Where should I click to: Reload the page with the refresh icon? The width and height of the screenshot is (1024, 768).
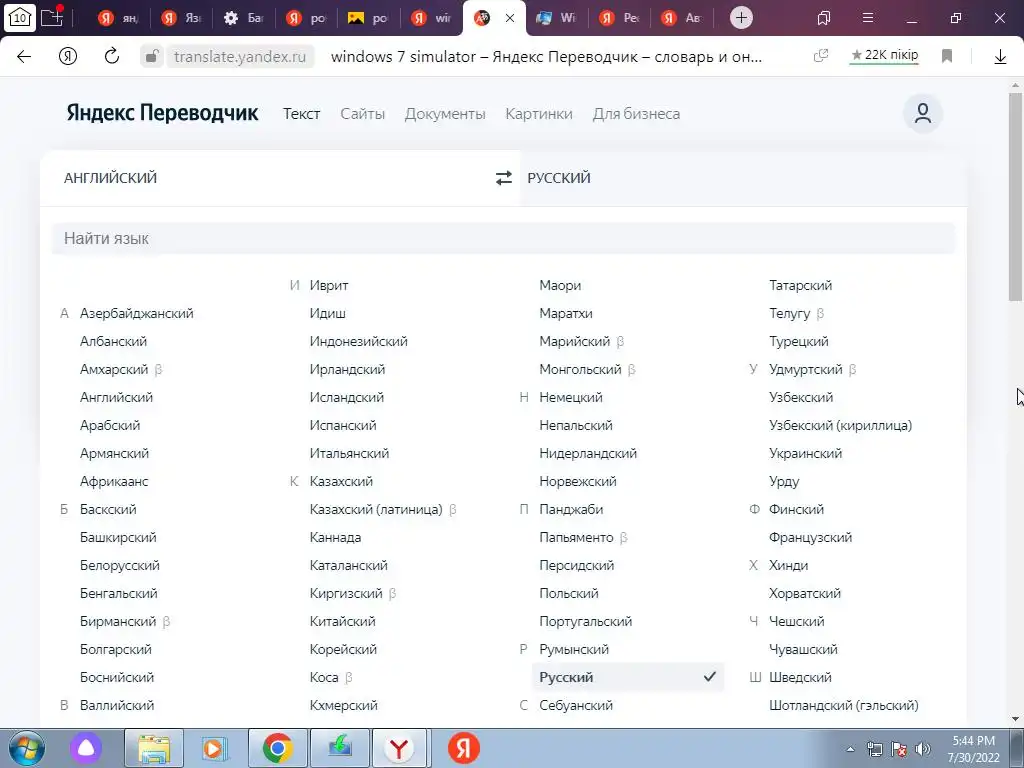click(112, 56)
